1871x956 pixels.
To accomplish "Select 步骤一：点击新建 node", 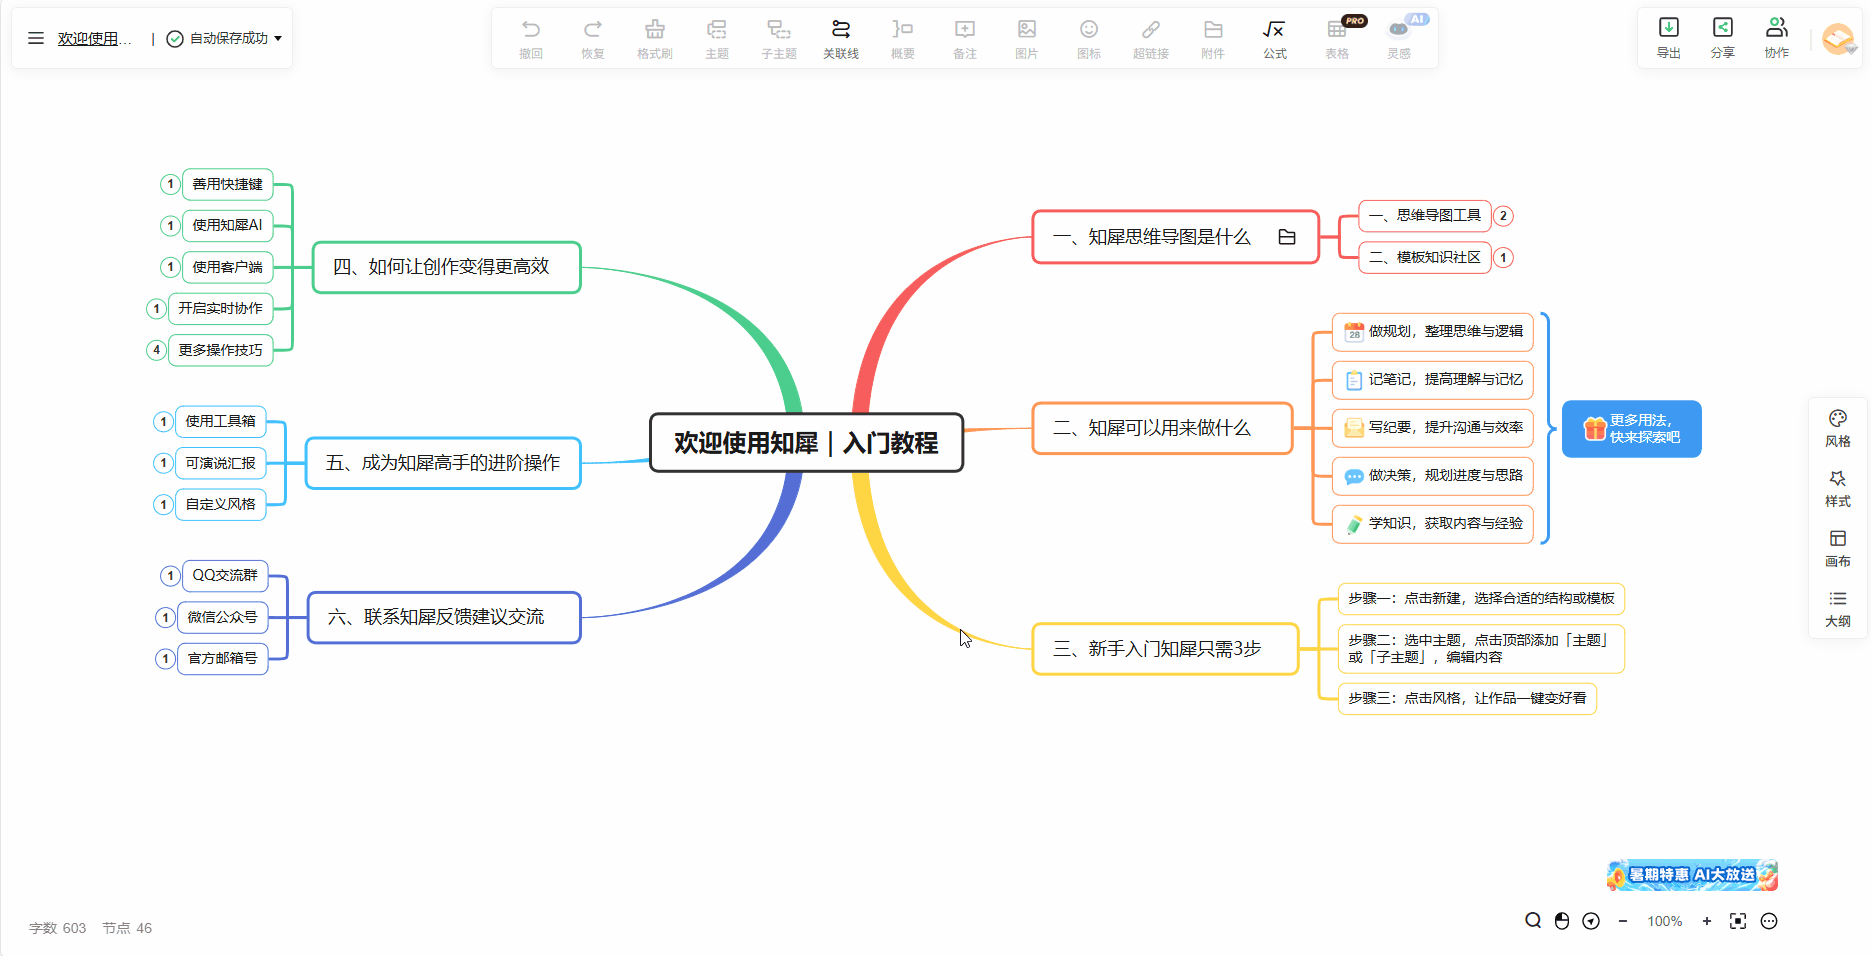I will pos(1481,598).
